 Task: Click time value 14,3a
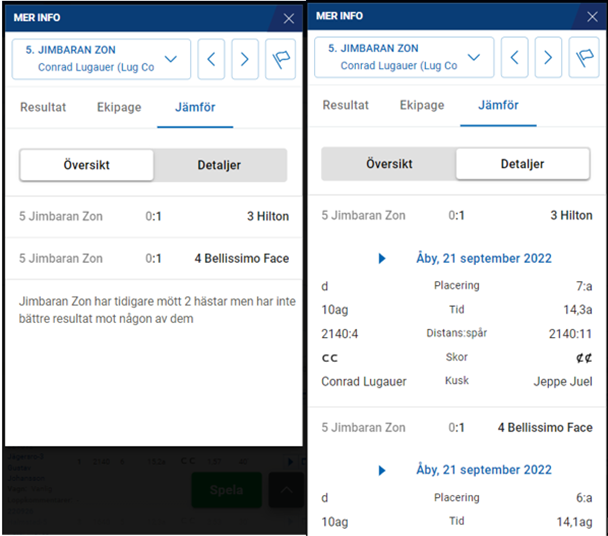coord(577,310)
